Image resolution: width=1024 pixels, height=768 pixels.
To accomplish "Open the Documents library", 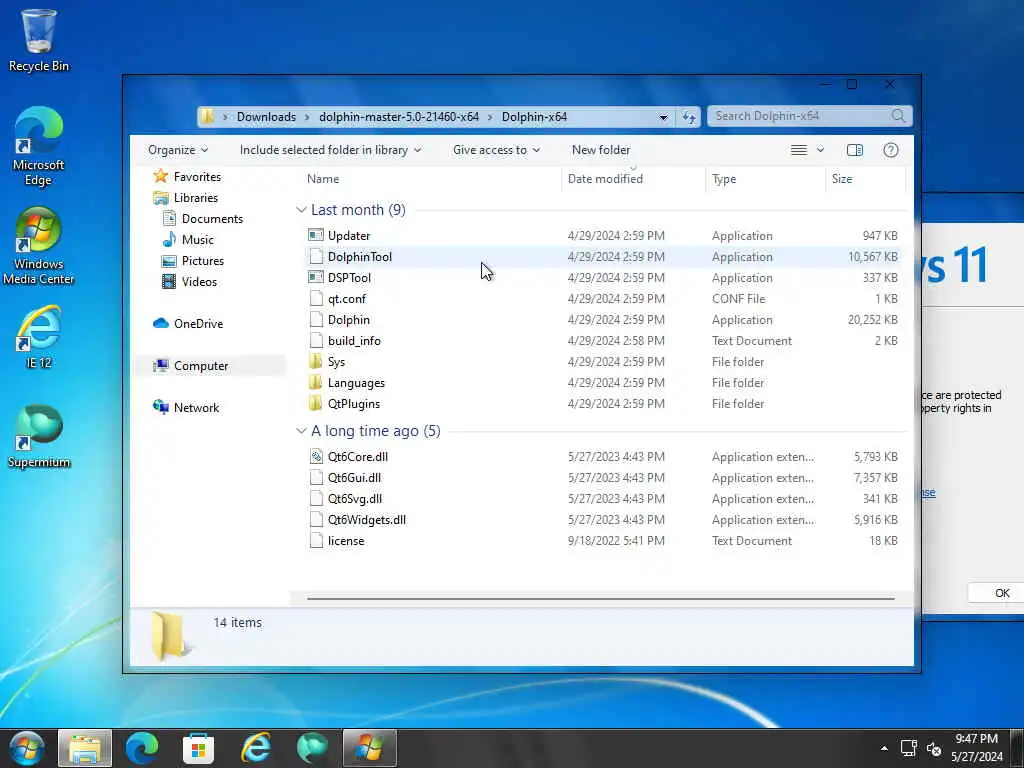I will pyautogui.click(x=202, y=219).
